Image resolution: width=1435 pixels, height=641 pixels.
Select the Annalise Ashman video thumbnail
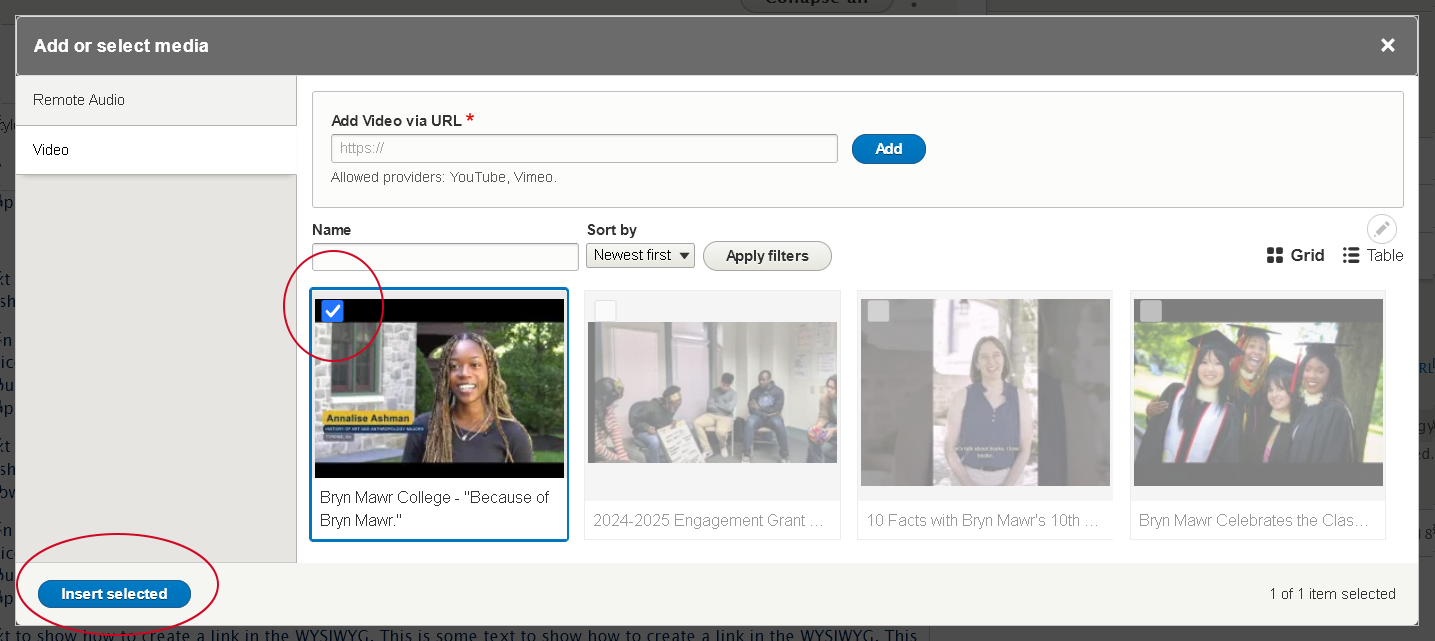(439, 388)
